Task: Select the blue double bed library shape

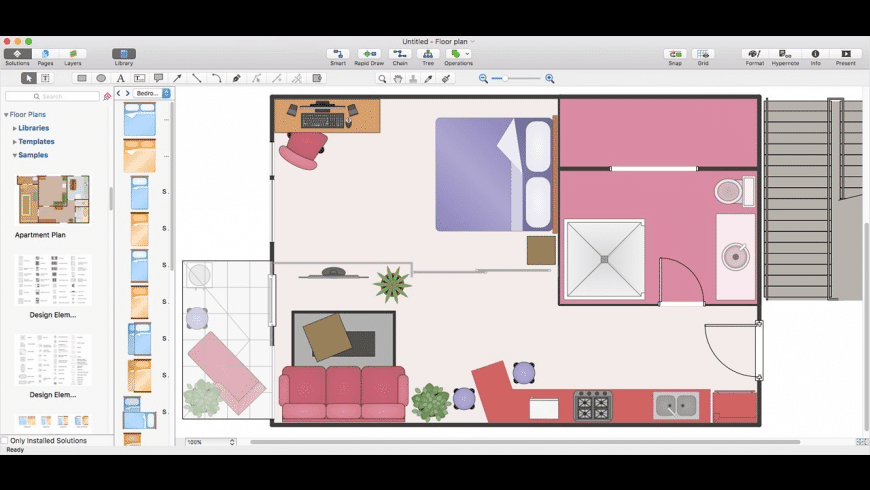Action: point(140,119)
